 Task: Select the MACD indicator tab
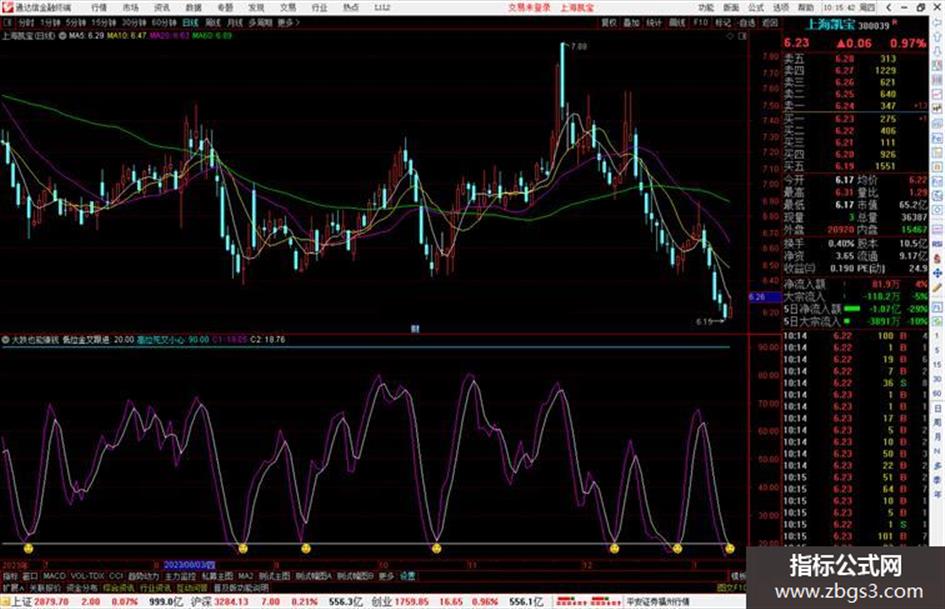(x=54, y=576)
